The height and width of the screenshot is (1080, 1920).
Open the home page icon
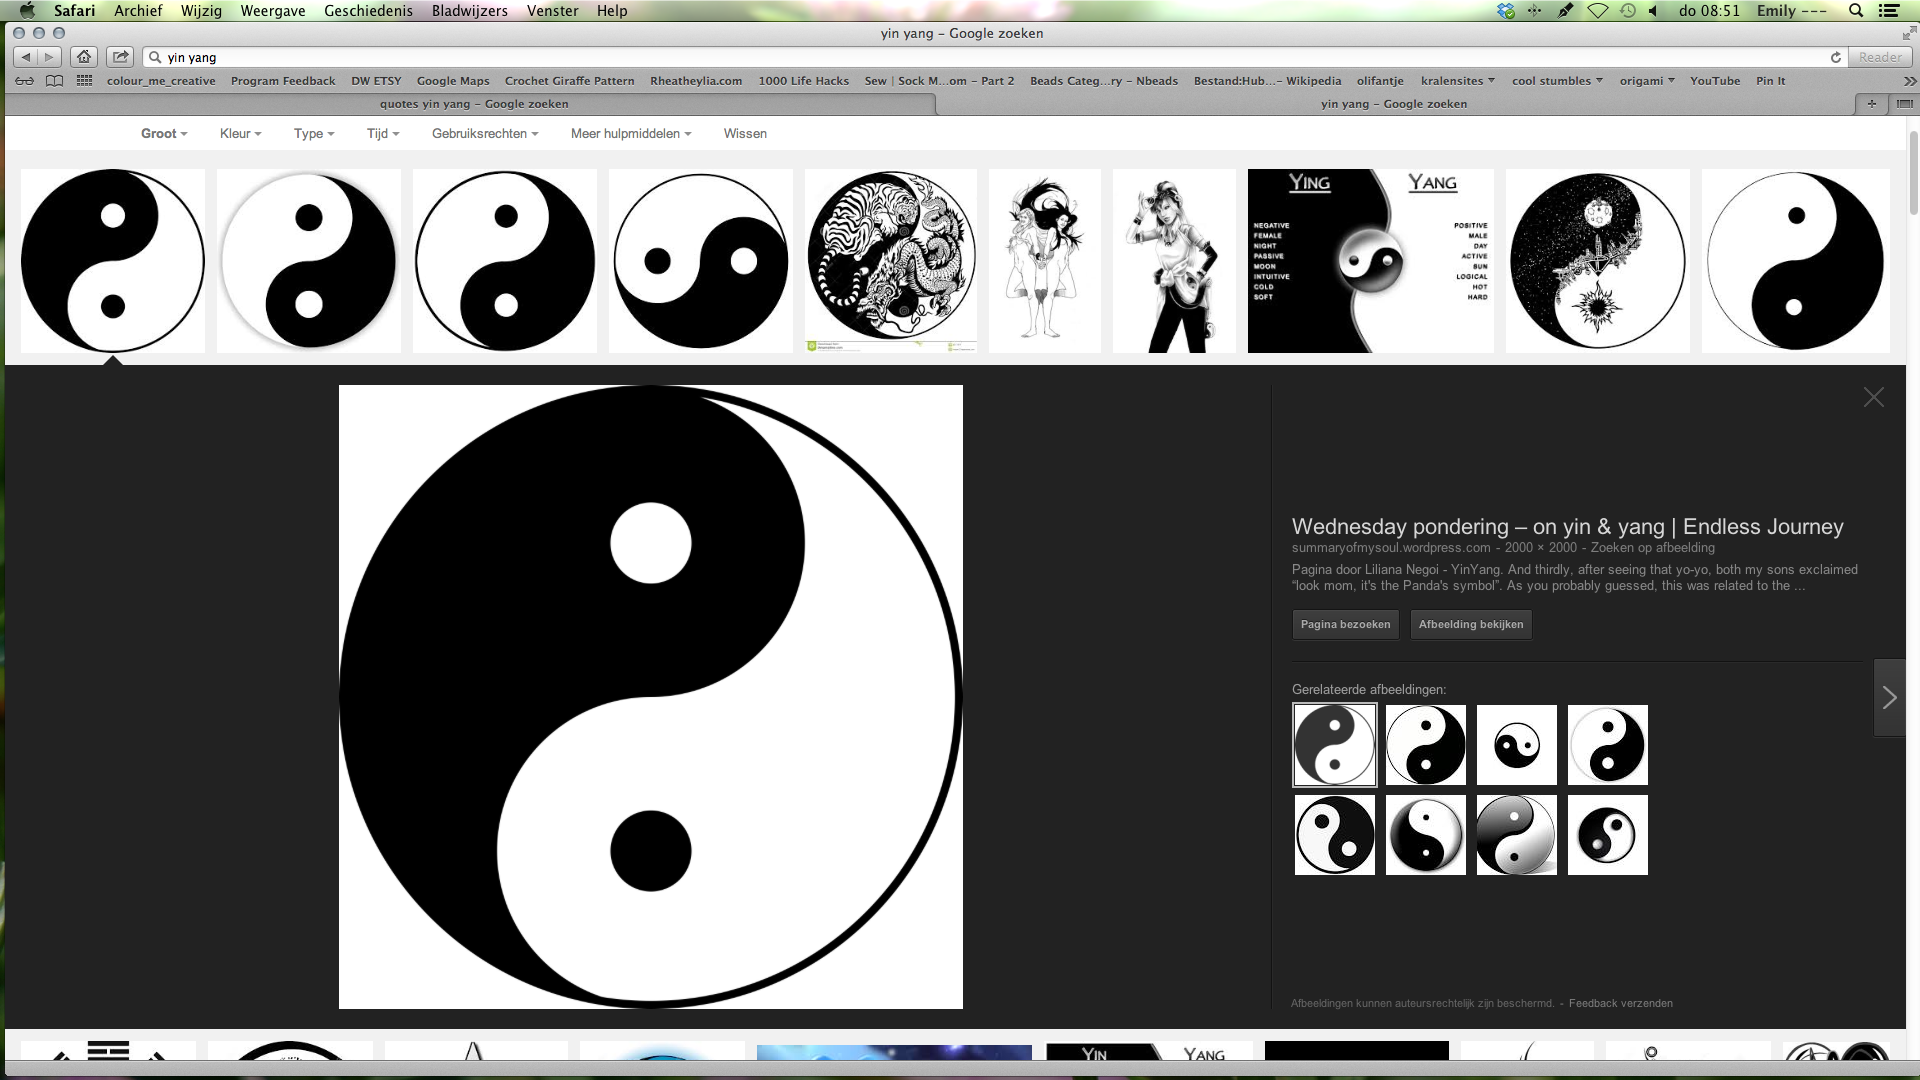(x=84, y=57)
